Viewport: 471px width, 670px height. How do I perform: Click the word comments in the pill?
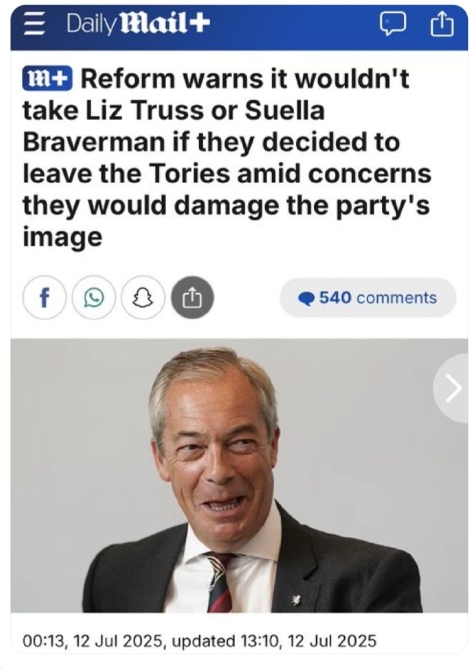[396, 298]
